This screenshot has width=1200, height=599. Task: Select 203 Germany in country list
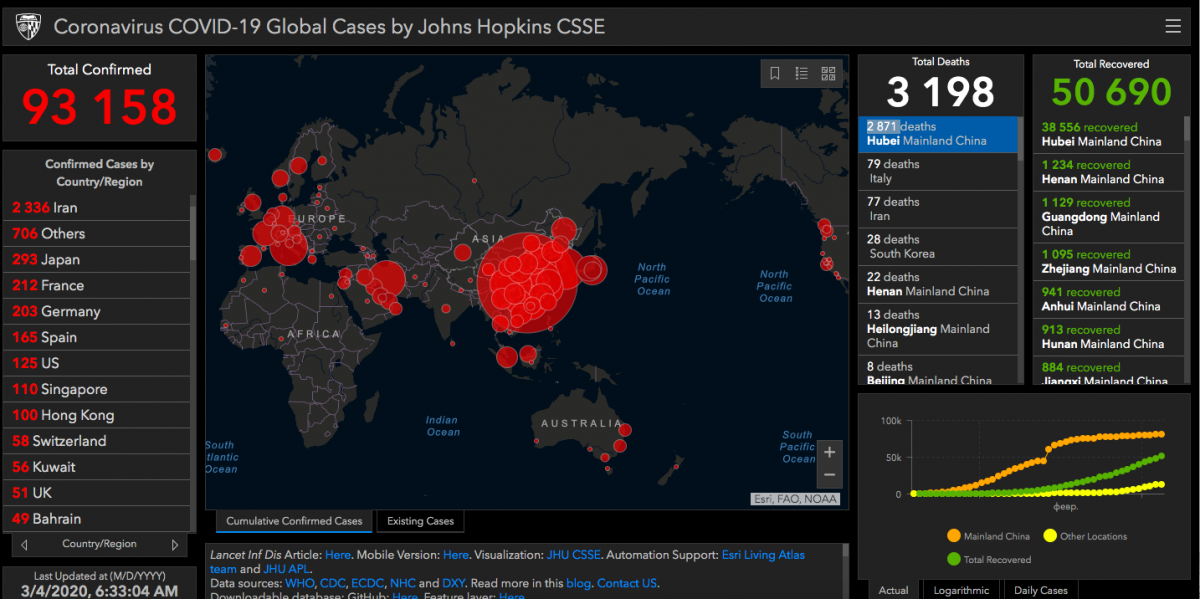point(96,312)
